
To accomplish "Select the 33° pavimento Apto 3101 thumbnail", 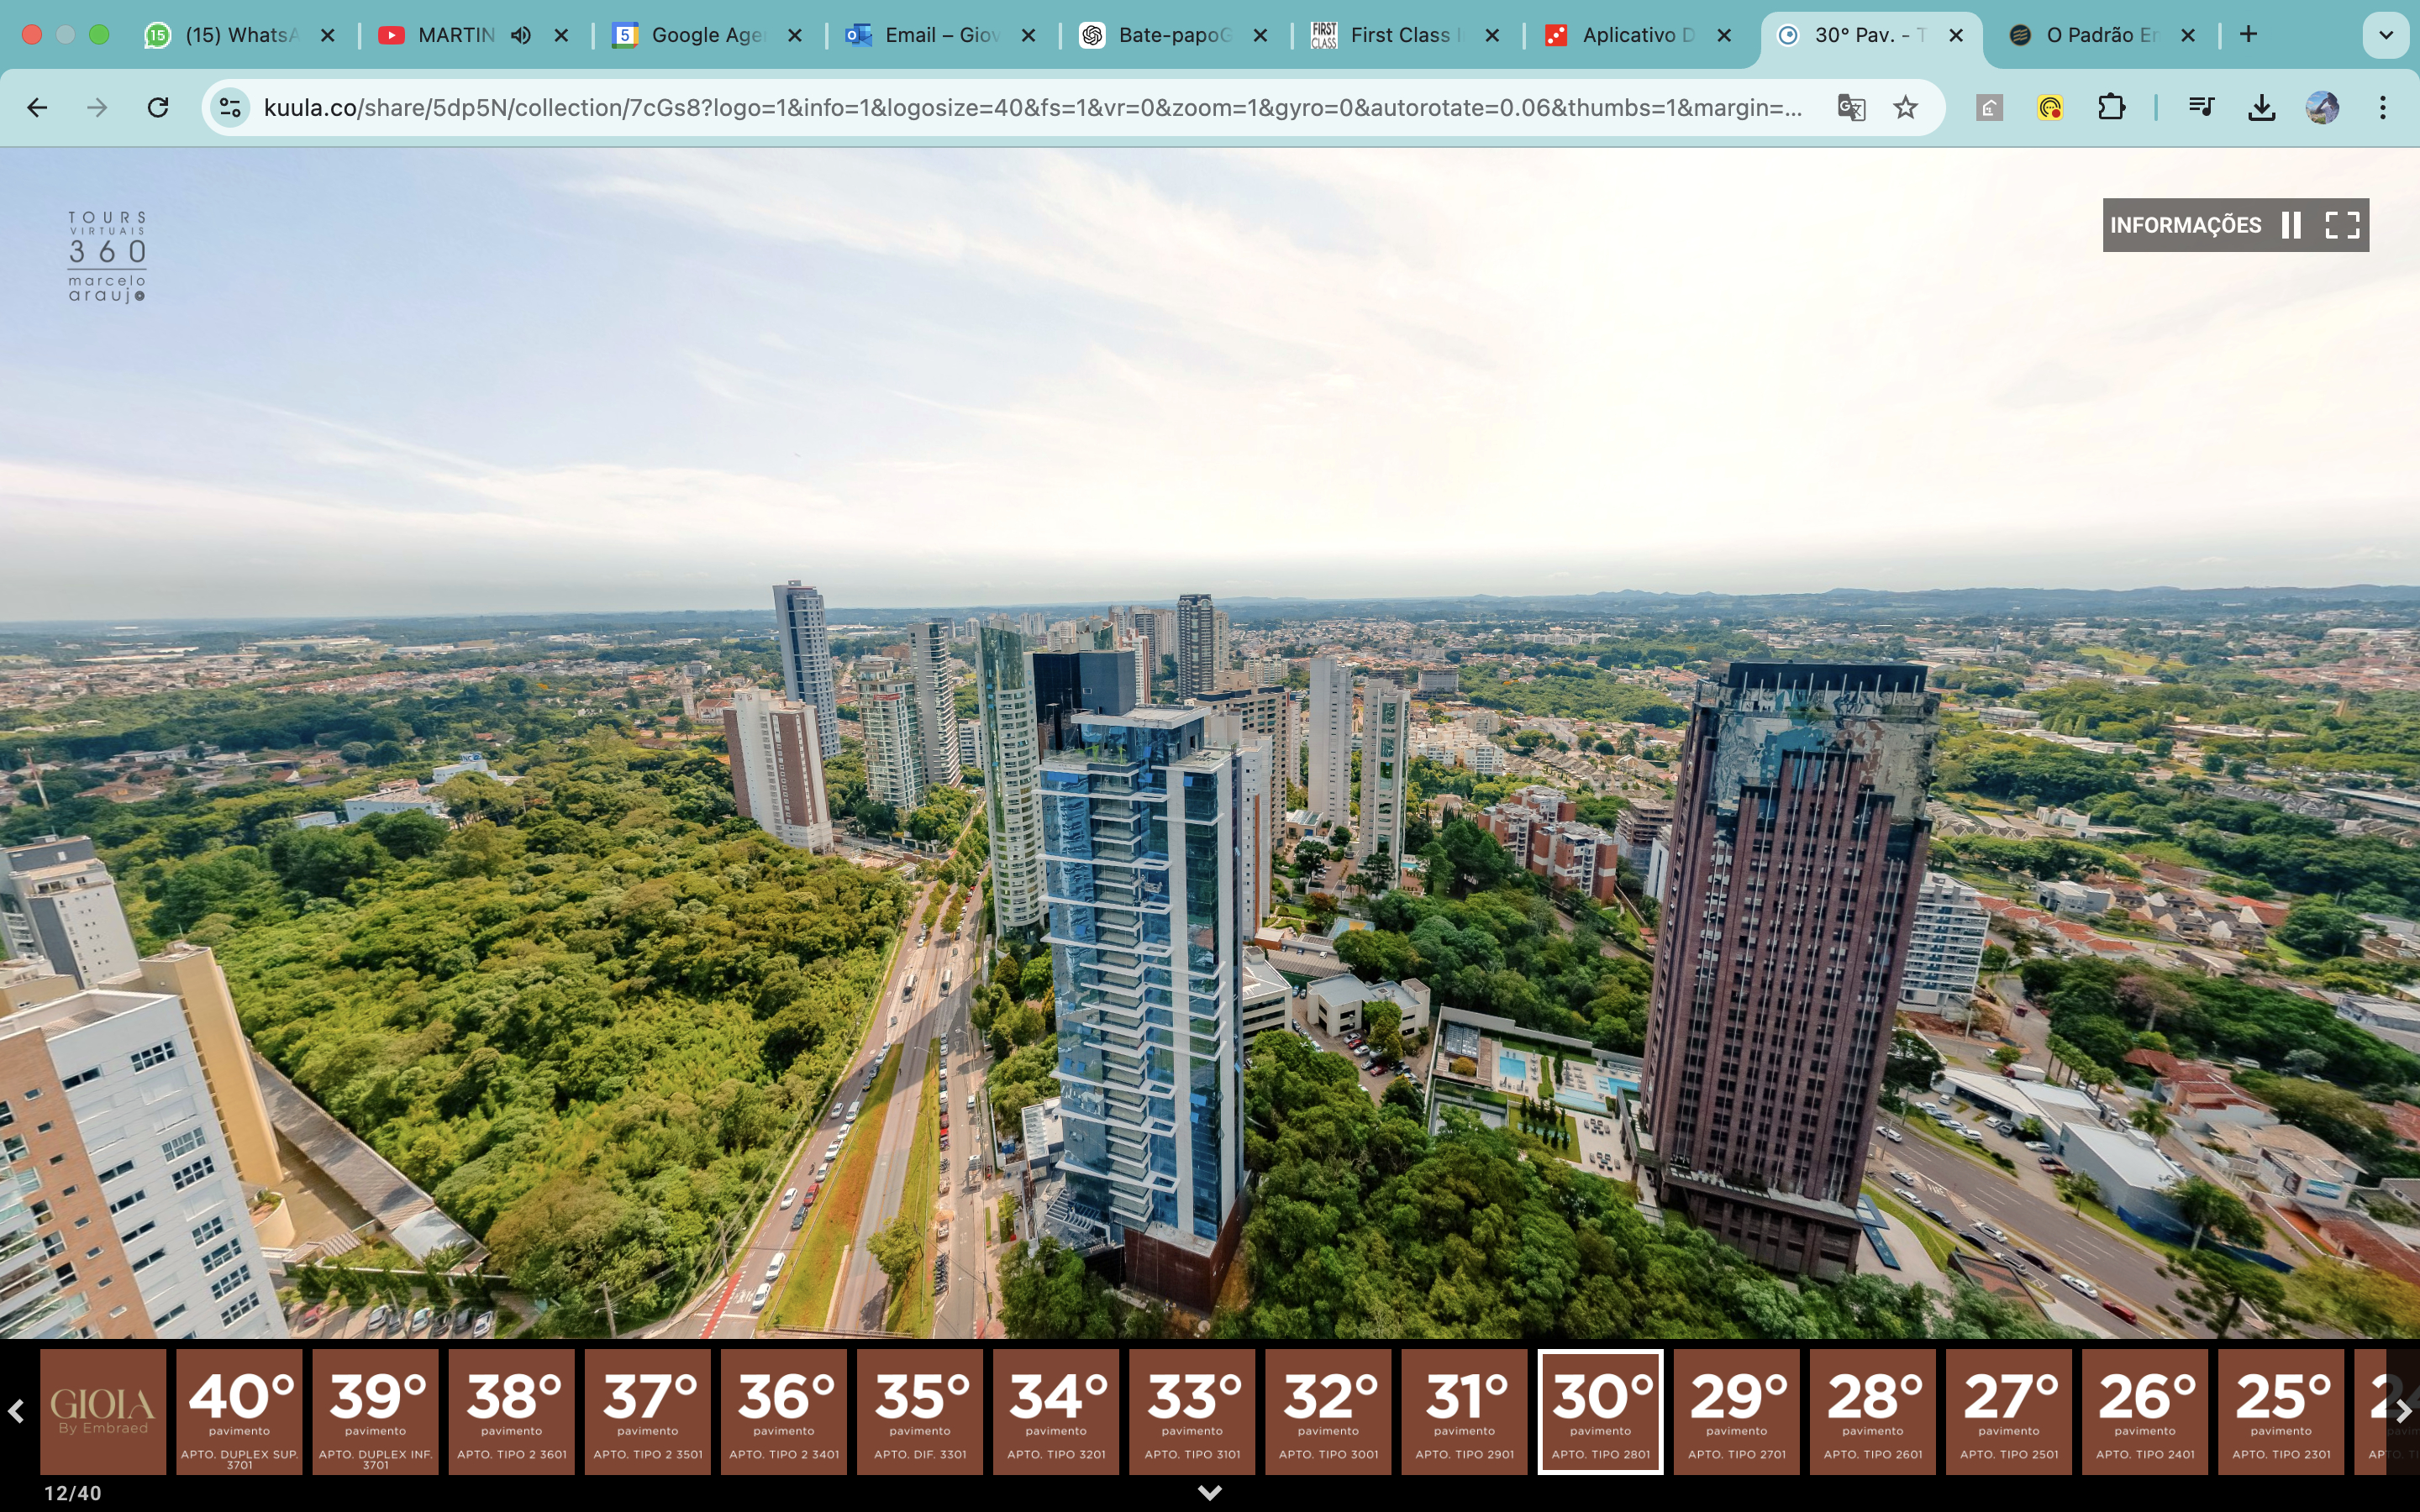I will pos(1192,1411).
